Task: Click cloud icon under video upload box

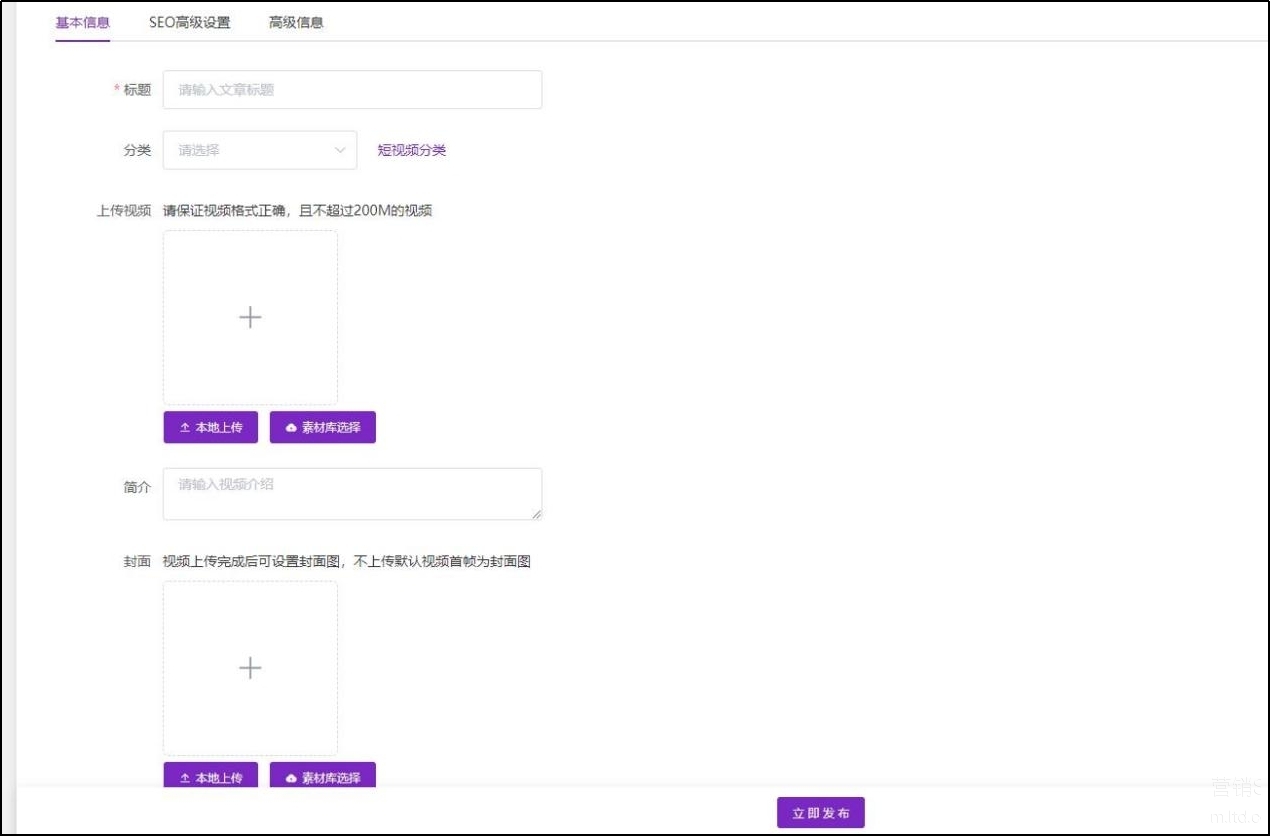Action: (x=291, y=428)
